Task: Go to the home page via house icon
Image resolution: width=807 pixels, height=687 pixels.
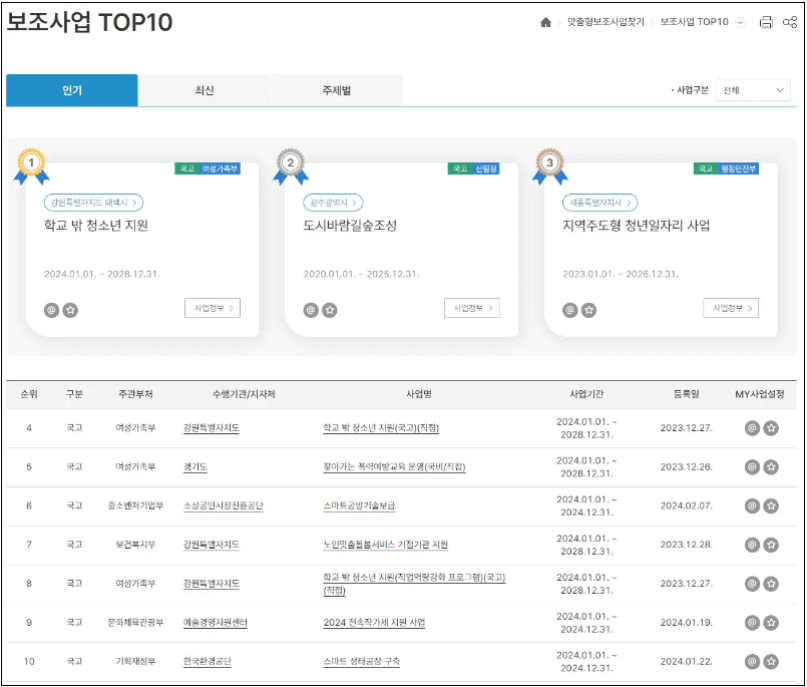Action: 546,22
